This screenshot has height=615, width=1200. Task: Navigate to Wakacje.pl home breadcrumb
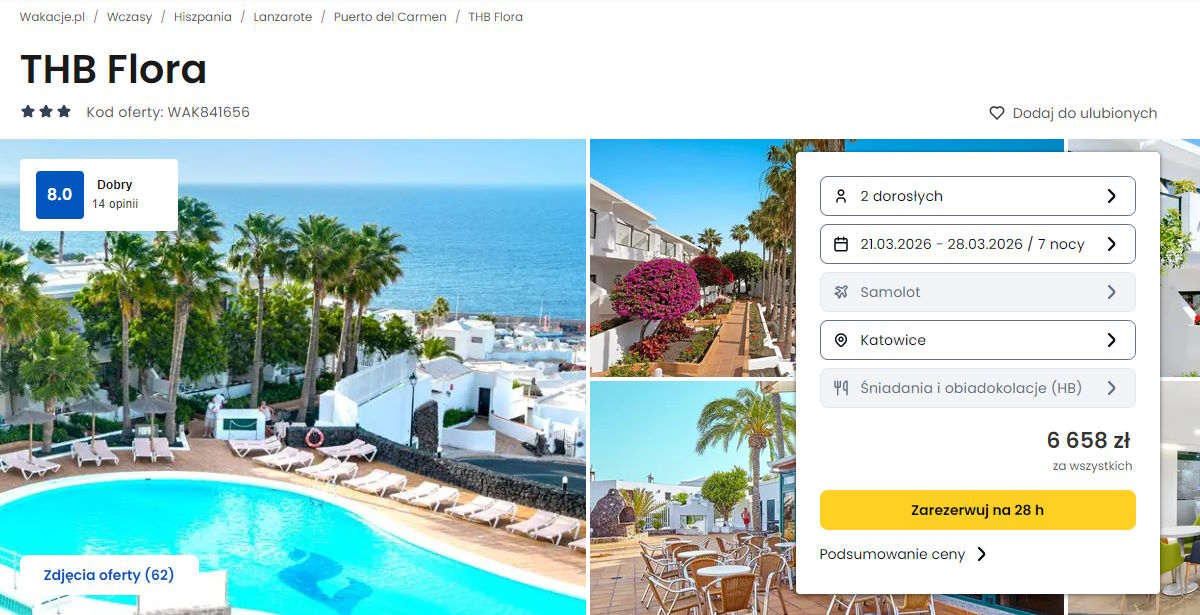[x=53, y=17]
